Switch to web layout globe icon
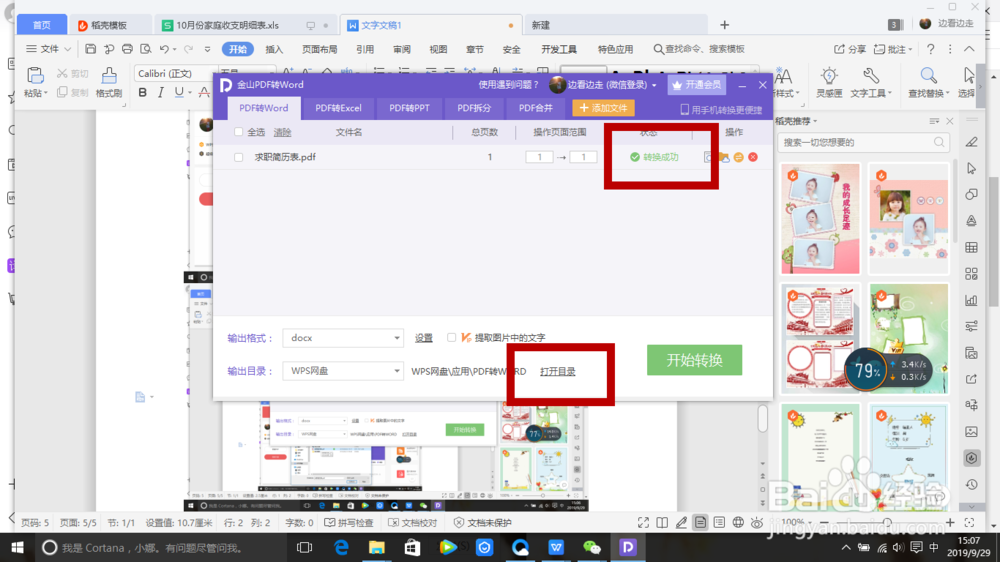Screen dimensions: 1000x562 pos(738,522)
